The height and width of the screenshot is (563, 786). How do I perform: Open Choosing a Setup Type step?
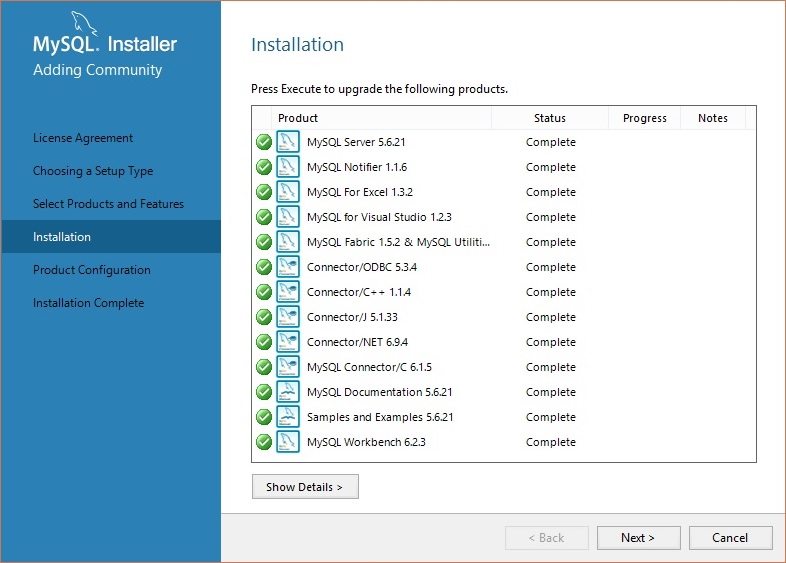pos(93,171)
